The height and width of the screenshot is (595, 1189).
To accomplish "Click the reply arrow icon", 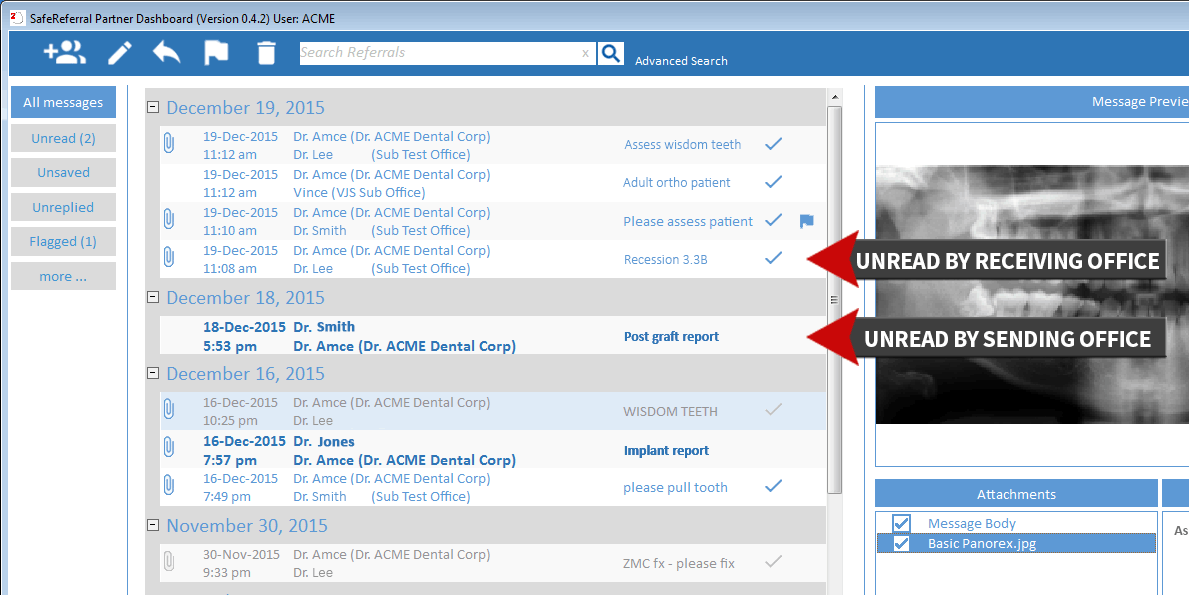I will point(167,53).
